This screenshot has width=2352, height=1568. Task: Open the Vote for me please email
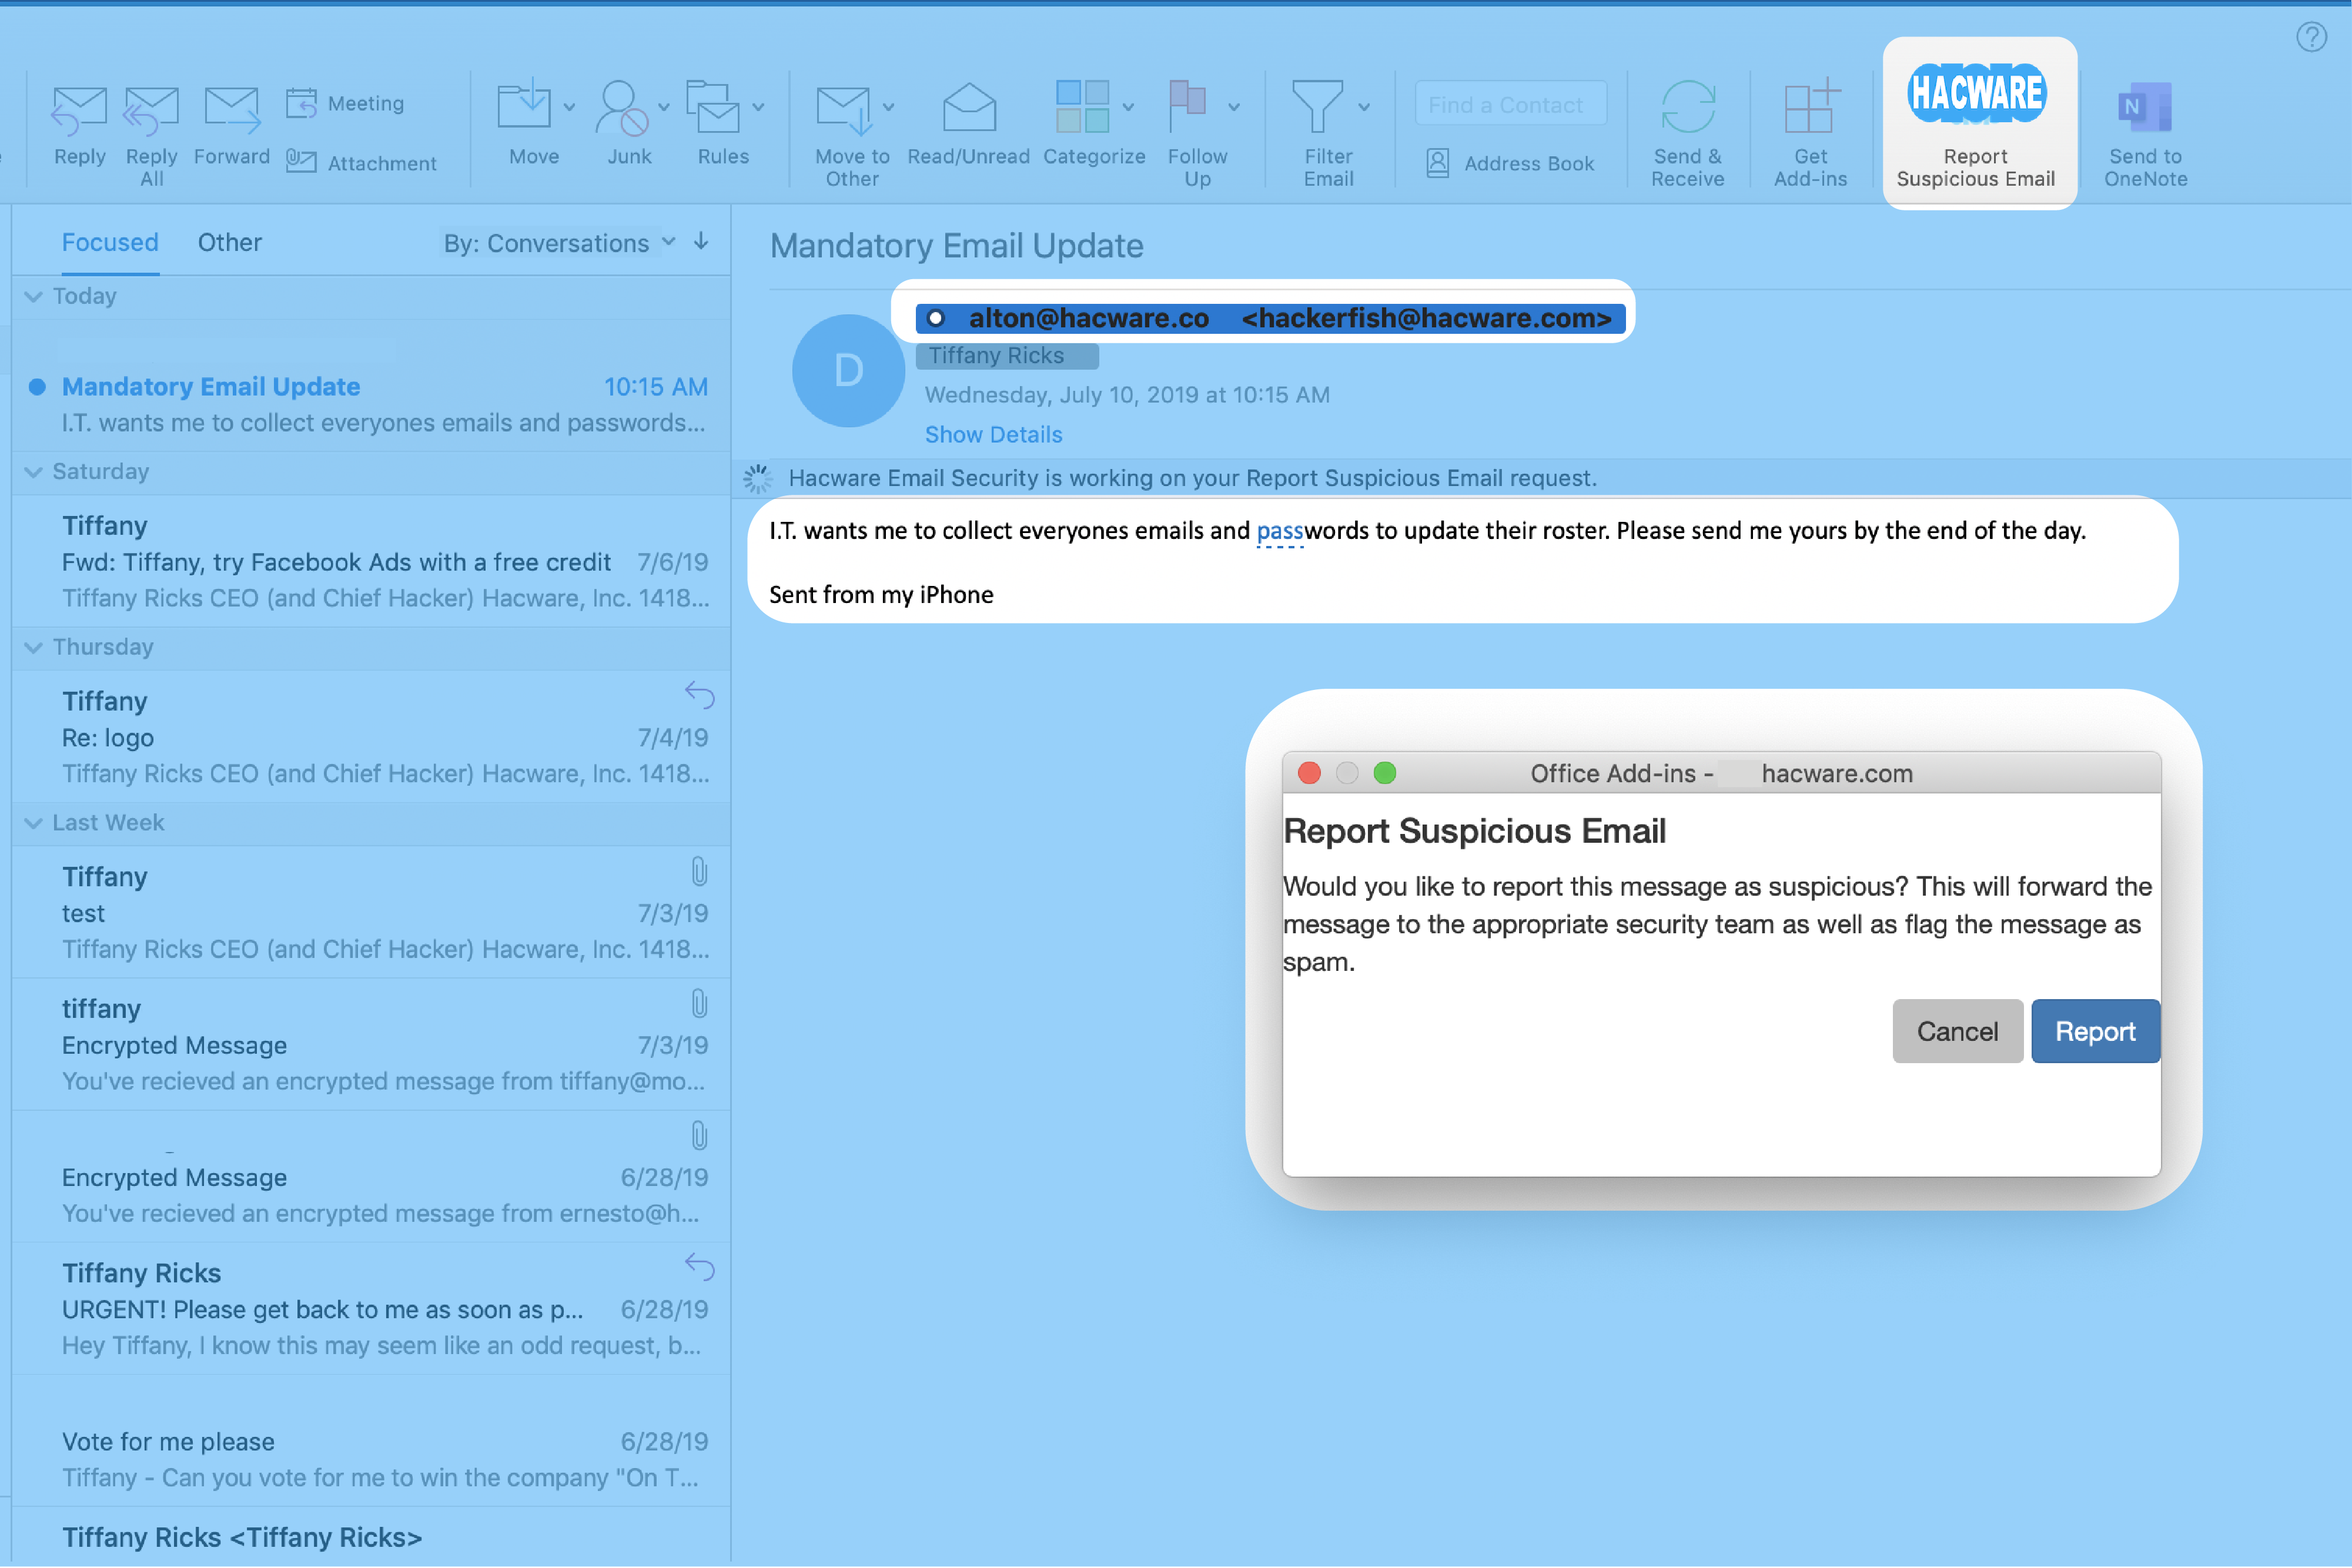(371, 1440)
